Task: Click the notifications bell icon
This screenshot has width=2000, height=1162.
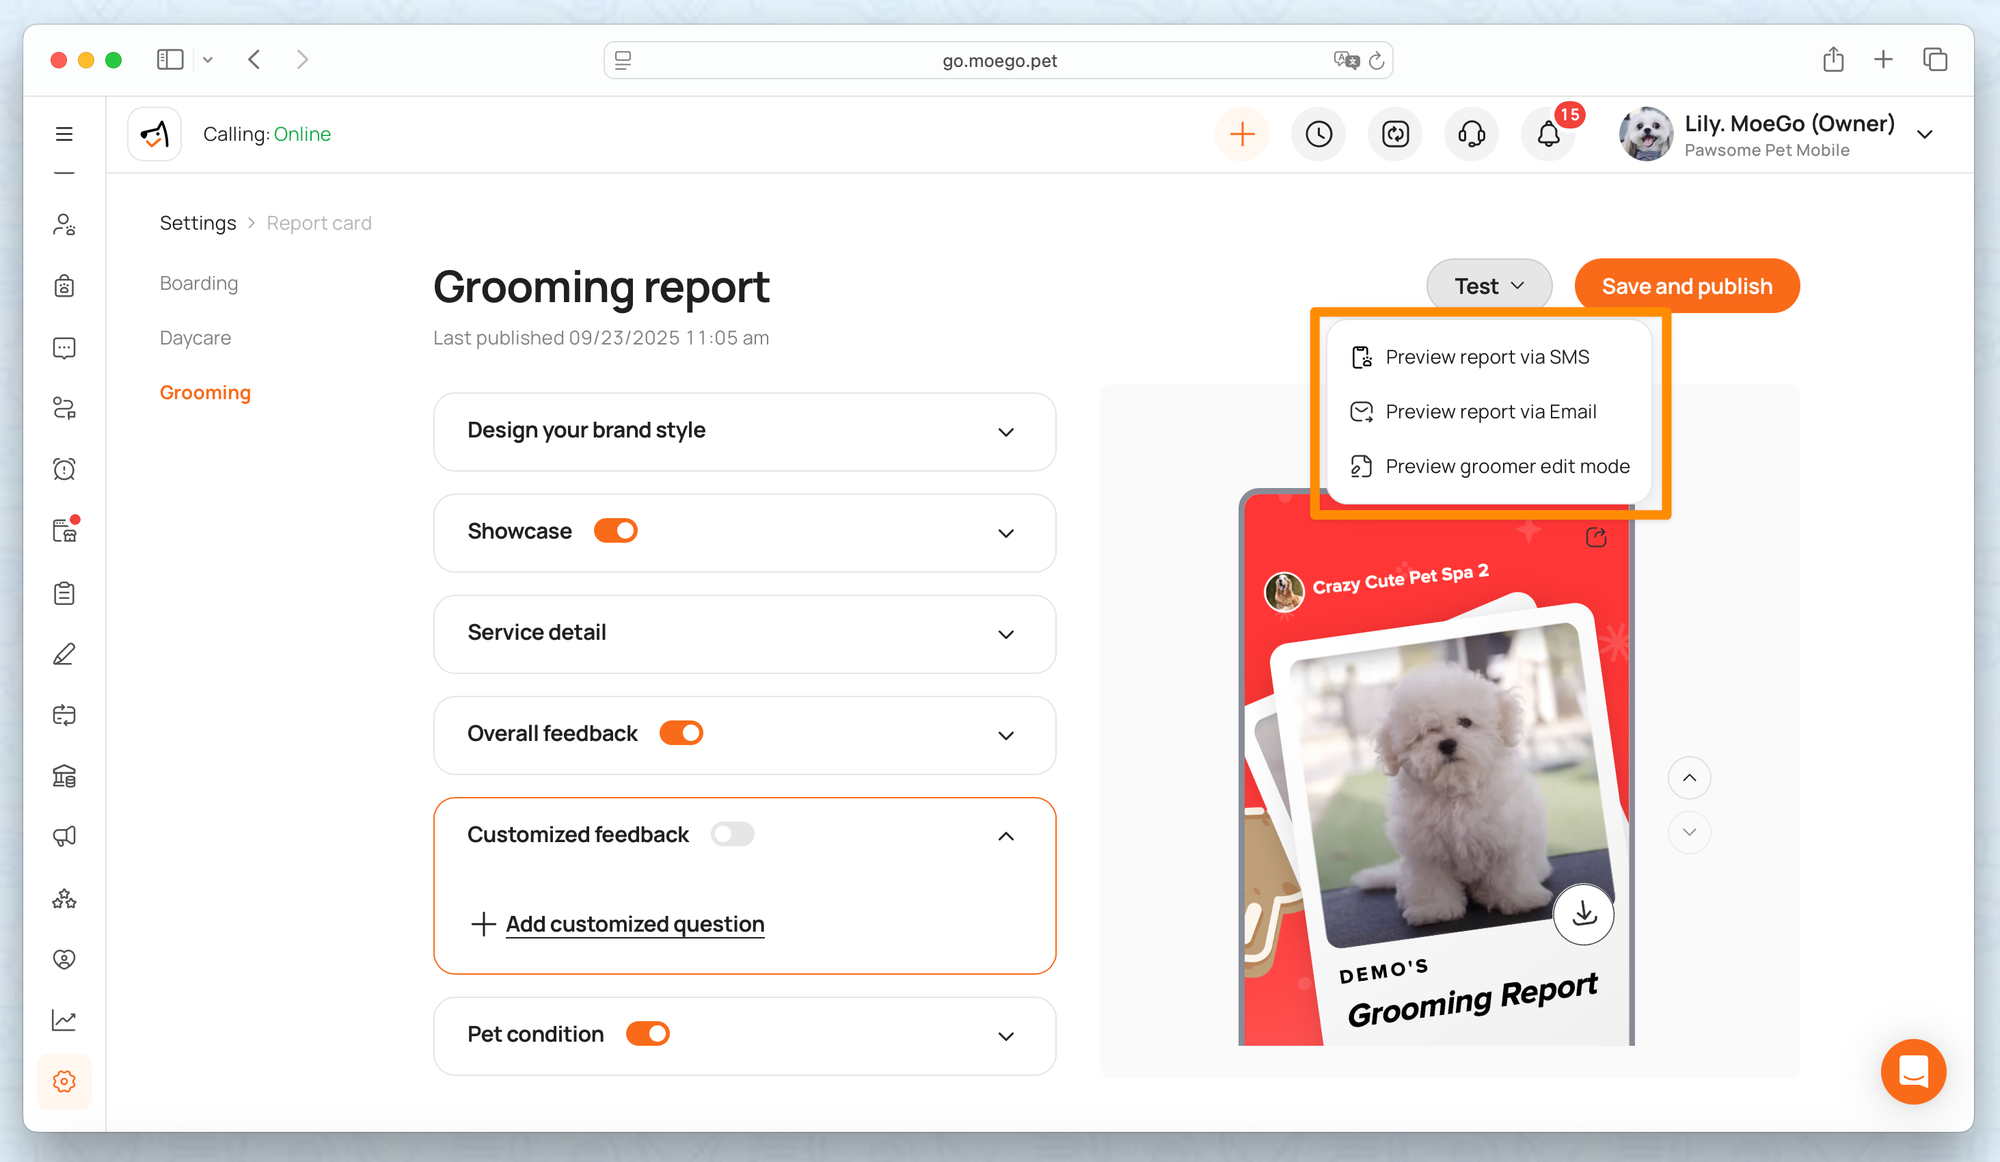Action: 1548,134
